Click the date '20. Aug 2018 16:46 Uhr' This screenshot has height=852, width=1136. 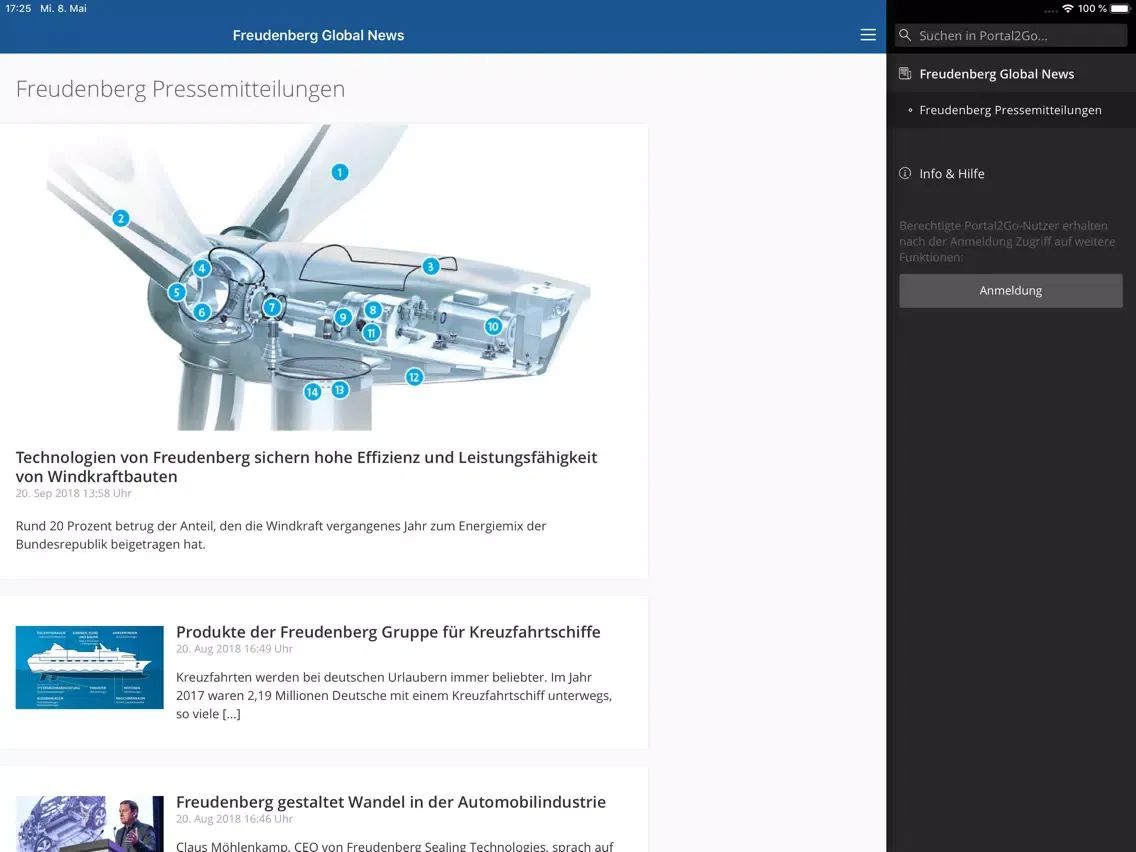point(235,819)
